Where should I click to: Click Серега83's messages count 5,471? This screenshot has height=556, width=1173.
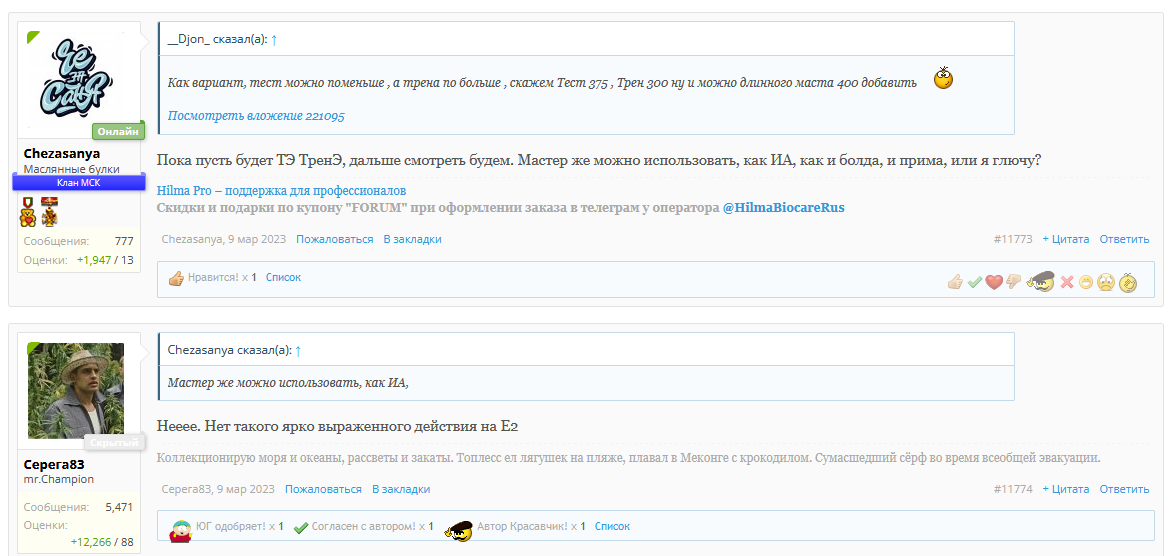coord(119,507)
